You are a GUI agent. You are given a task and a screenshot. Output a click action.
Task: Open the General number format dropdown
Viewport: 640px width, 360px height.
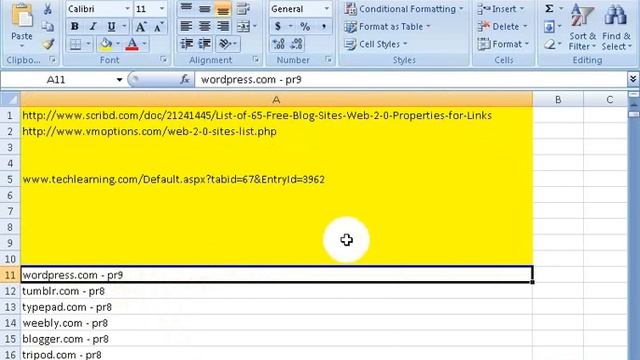pyautogui.click(x=327, y=9)
